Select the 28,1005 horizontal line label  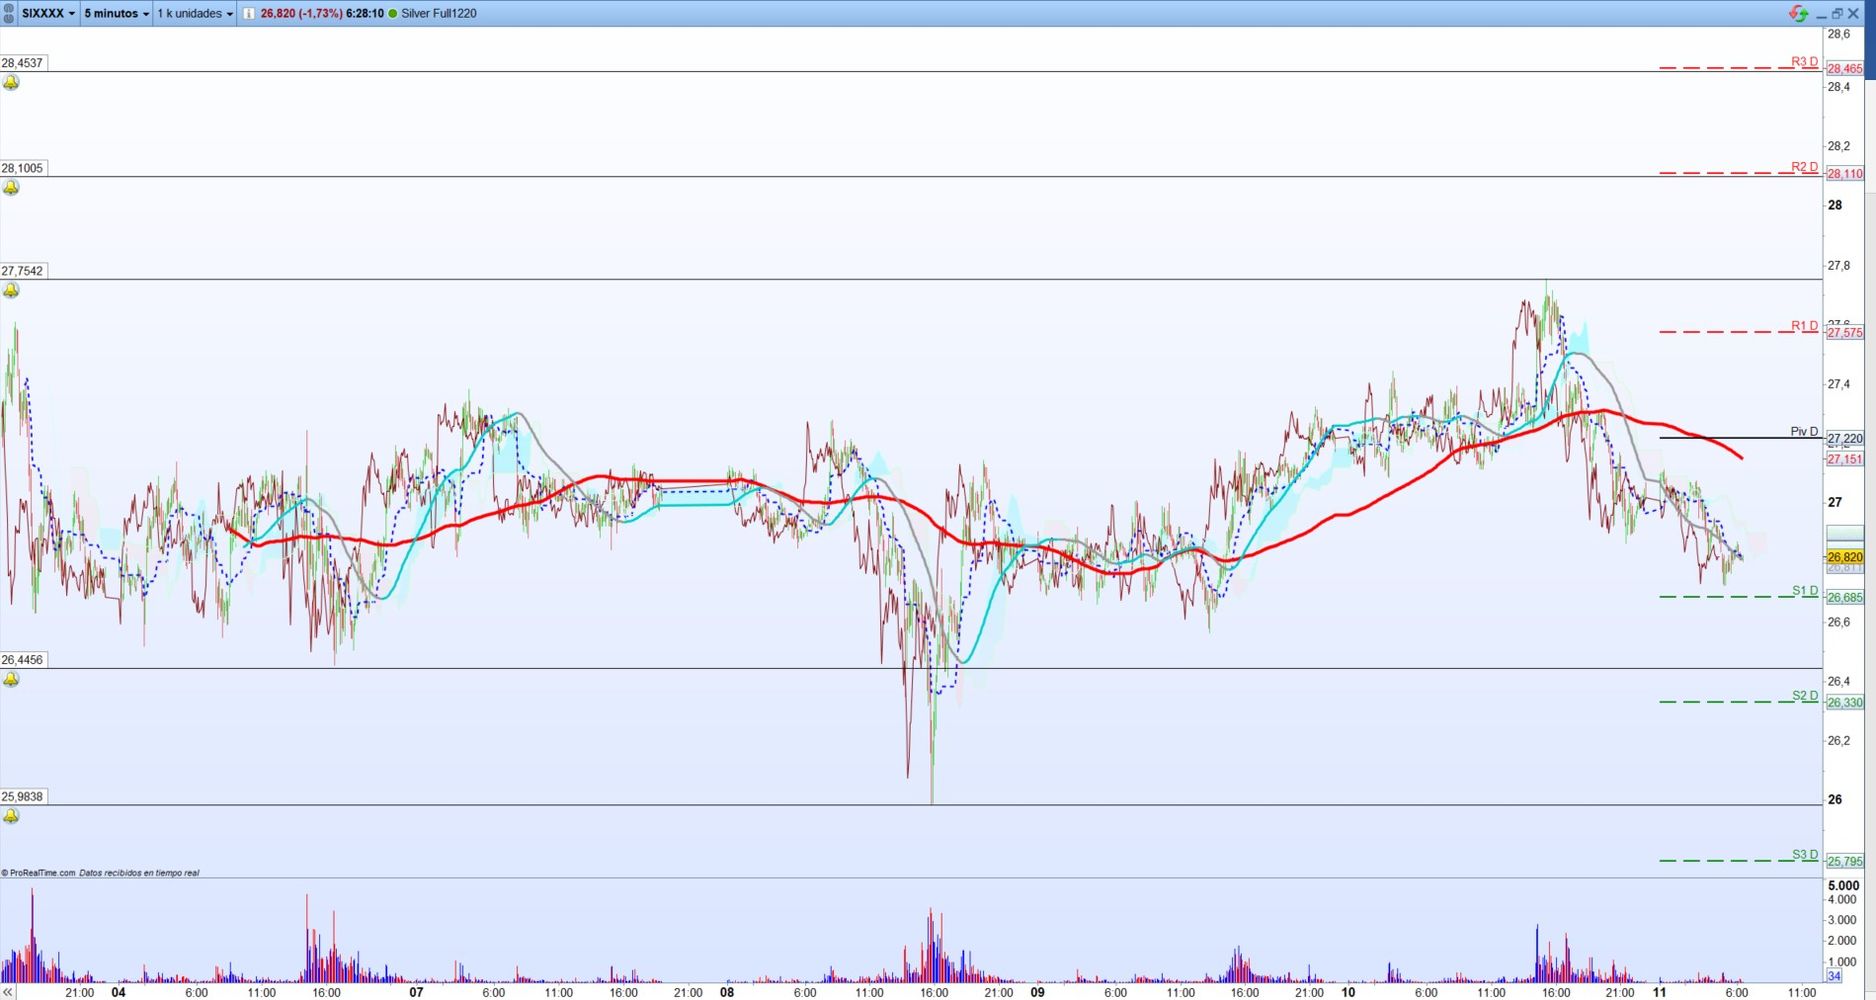[x=22, y=168]
